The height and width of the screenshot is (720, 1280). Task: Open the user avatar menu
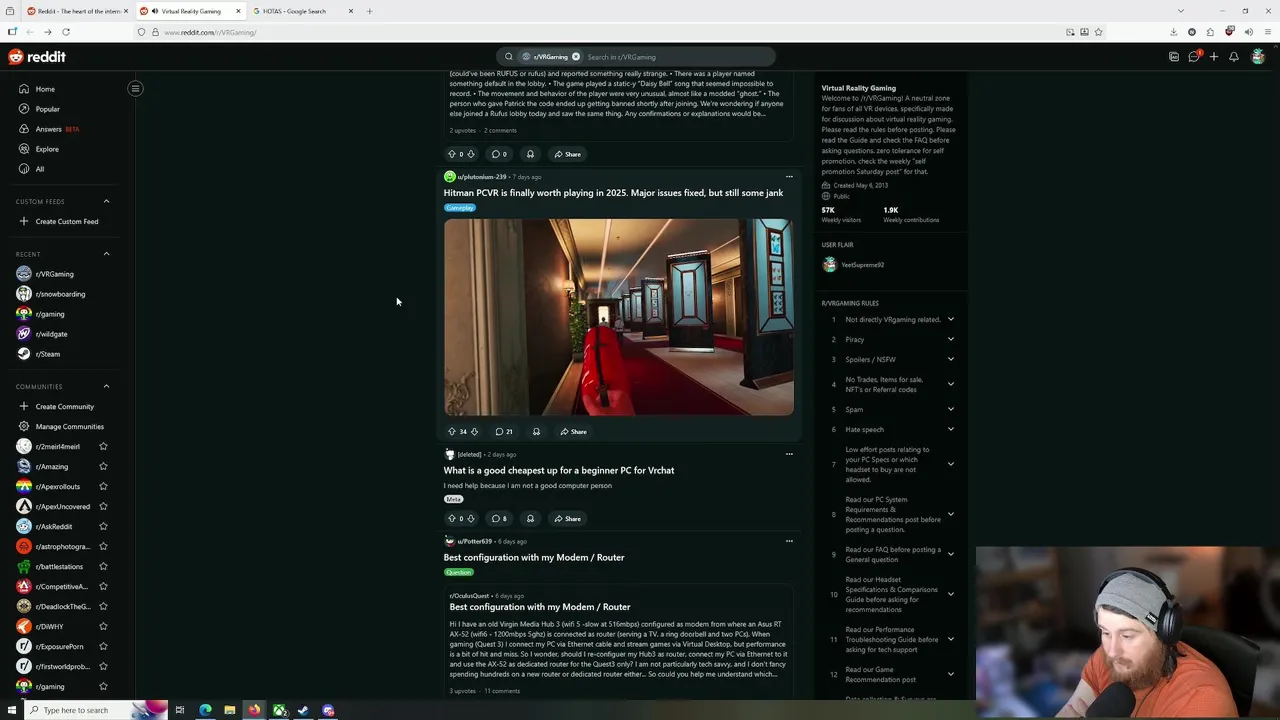1258,57
